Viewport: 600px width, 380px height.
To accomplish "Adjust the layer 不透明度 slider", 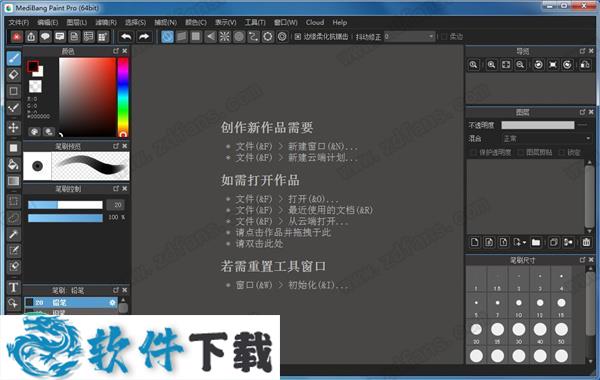I will click(x=538, y=125).
